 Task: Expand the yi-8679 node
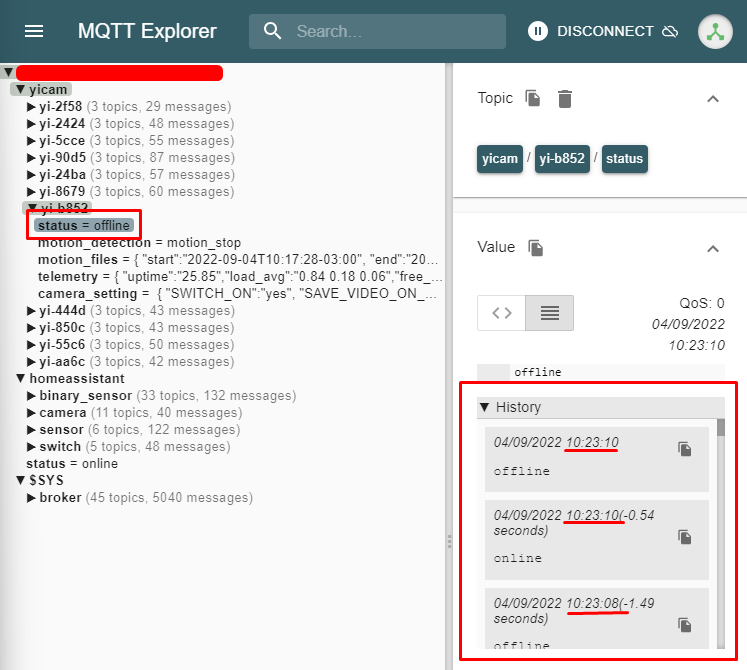tap(31, 192)
